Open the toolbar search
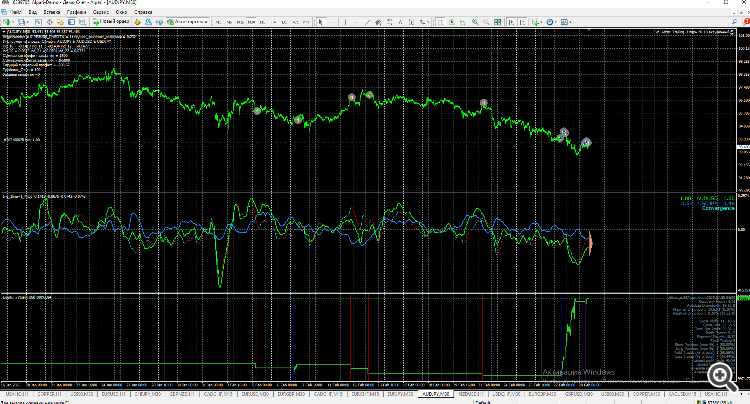The image size is (750, 404). click(734, 22)
